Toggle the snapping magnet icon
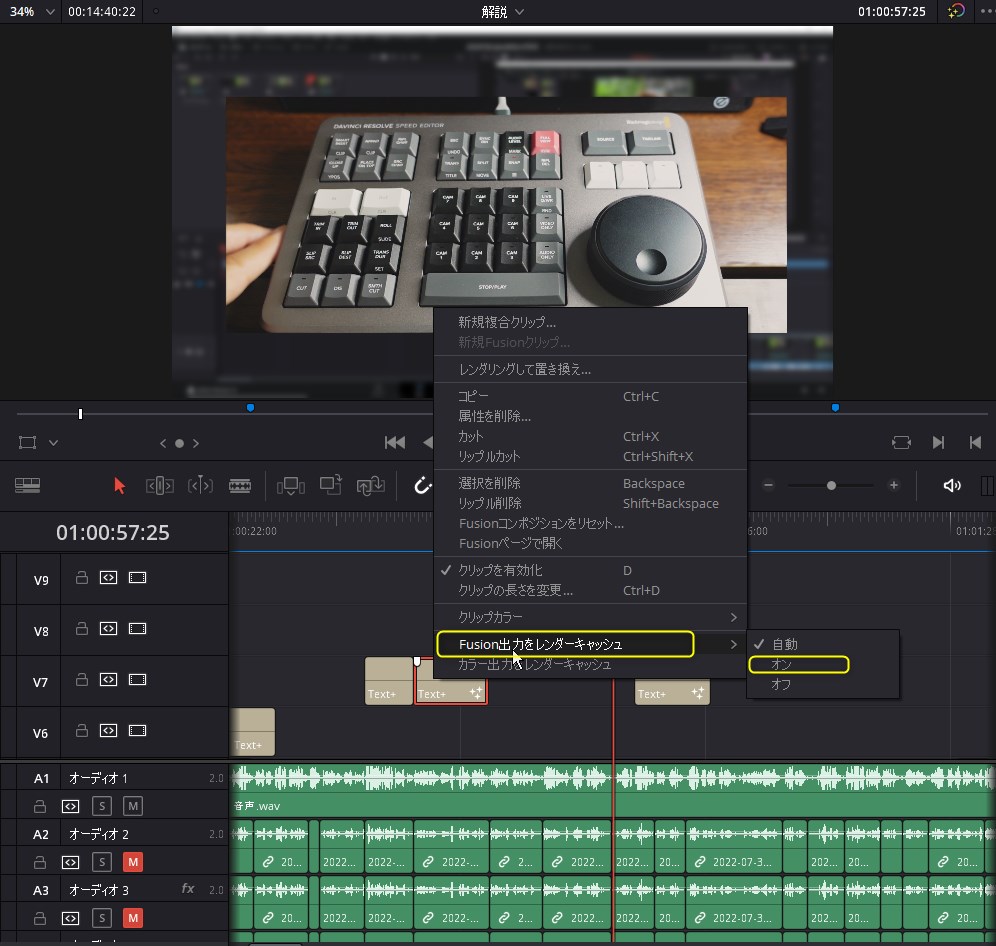 422,486
